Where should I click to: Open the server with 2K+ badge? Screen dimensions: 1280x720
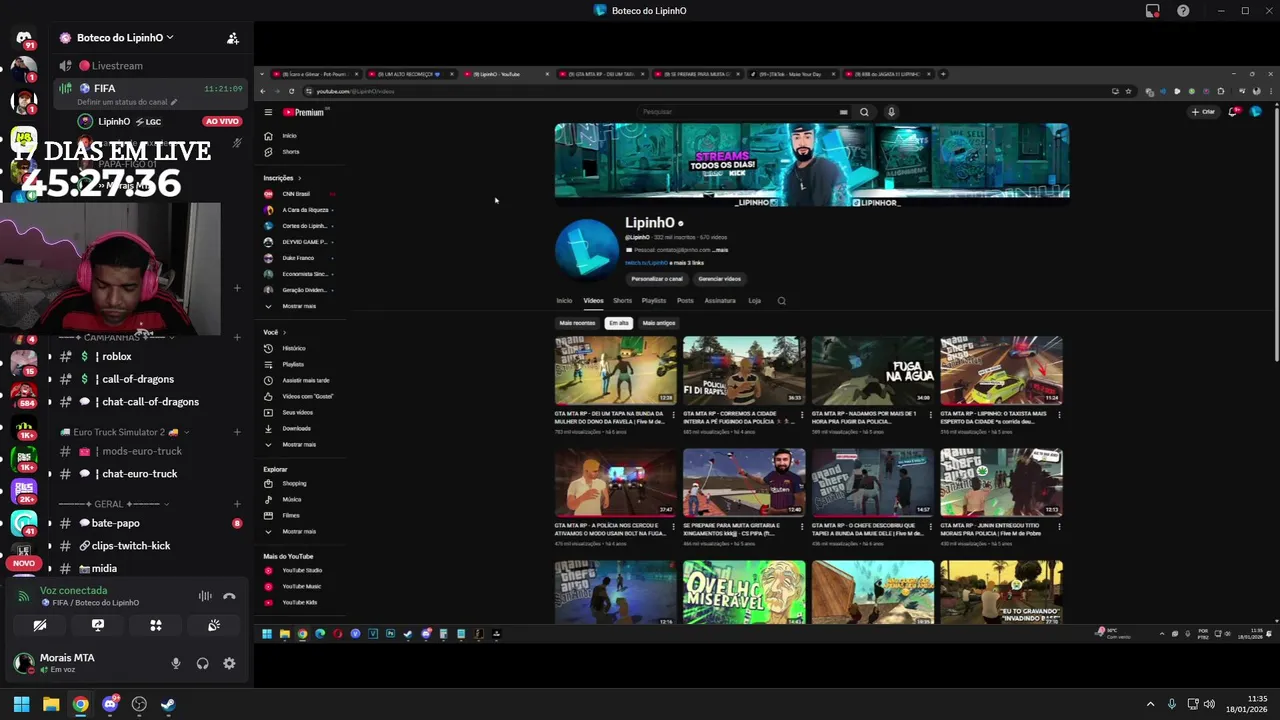(x=24, y=490)
